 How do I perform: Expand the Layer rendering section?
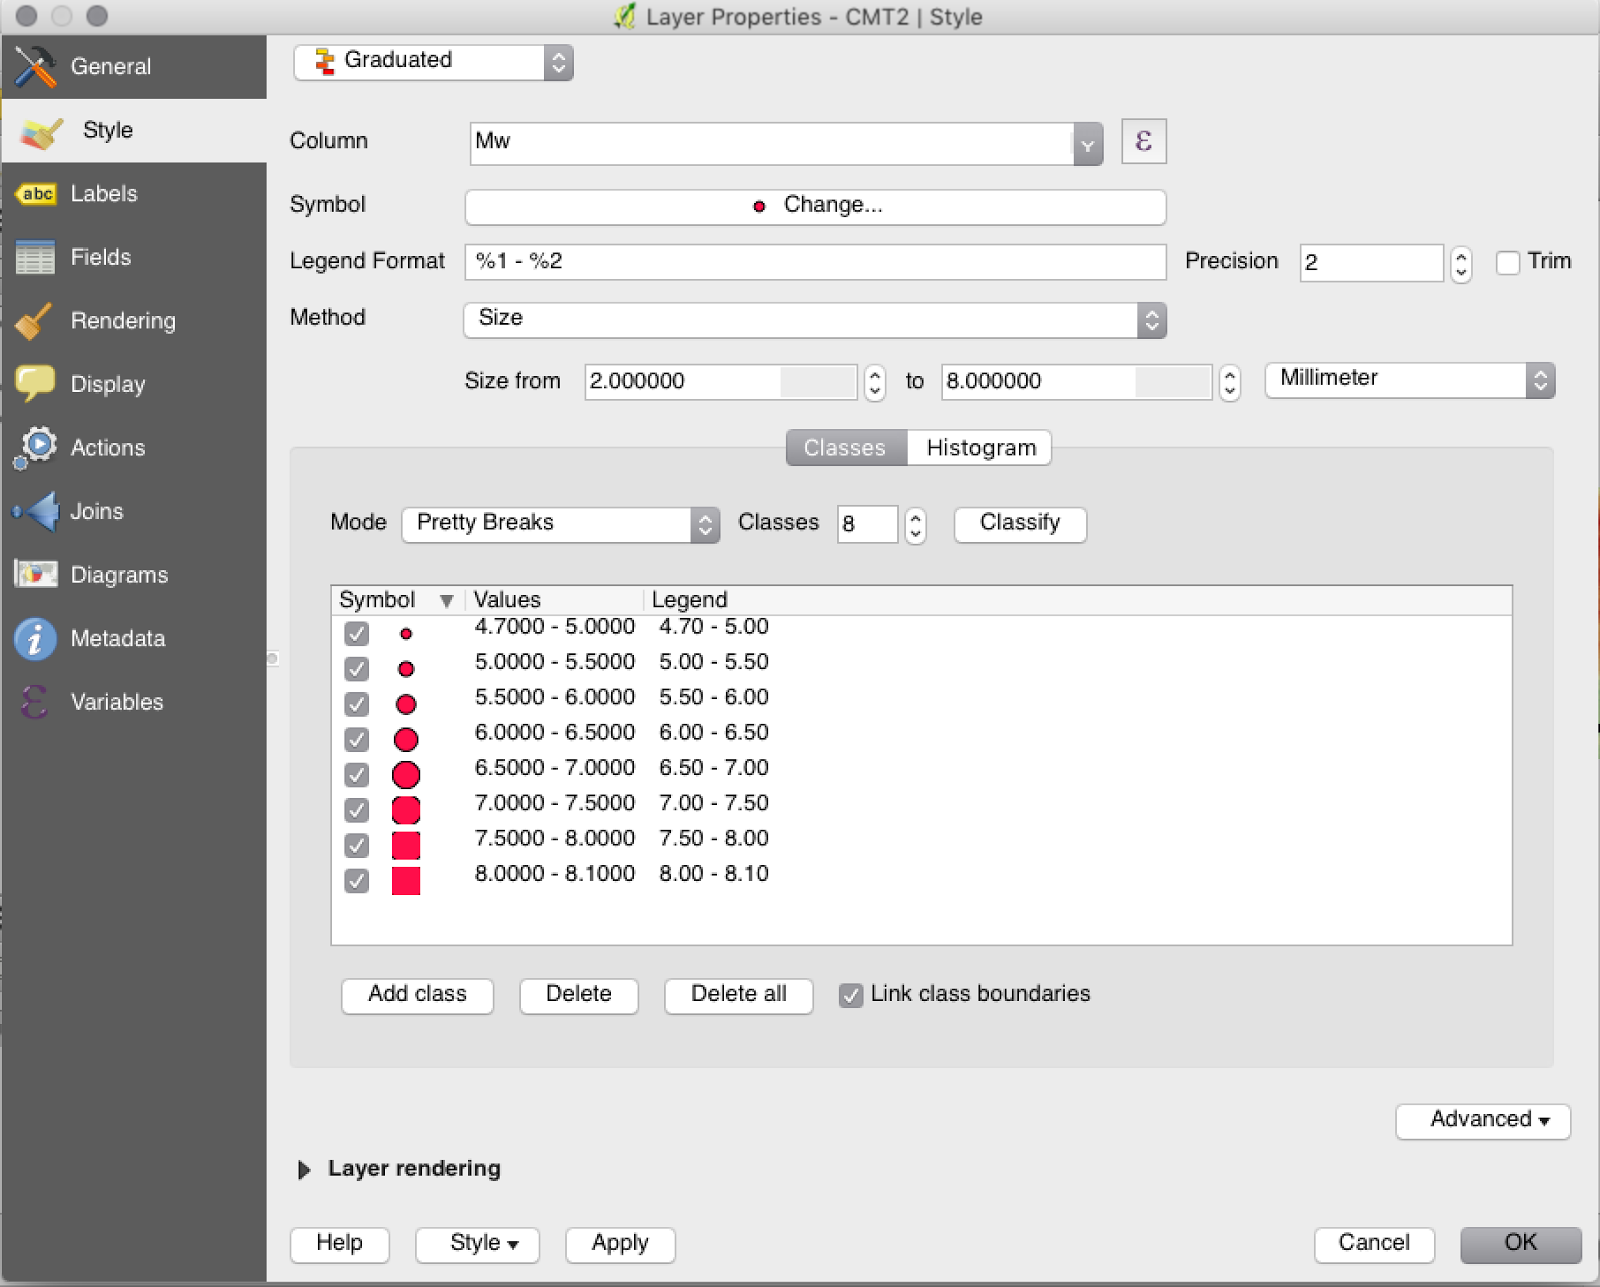pos(305,1168)
